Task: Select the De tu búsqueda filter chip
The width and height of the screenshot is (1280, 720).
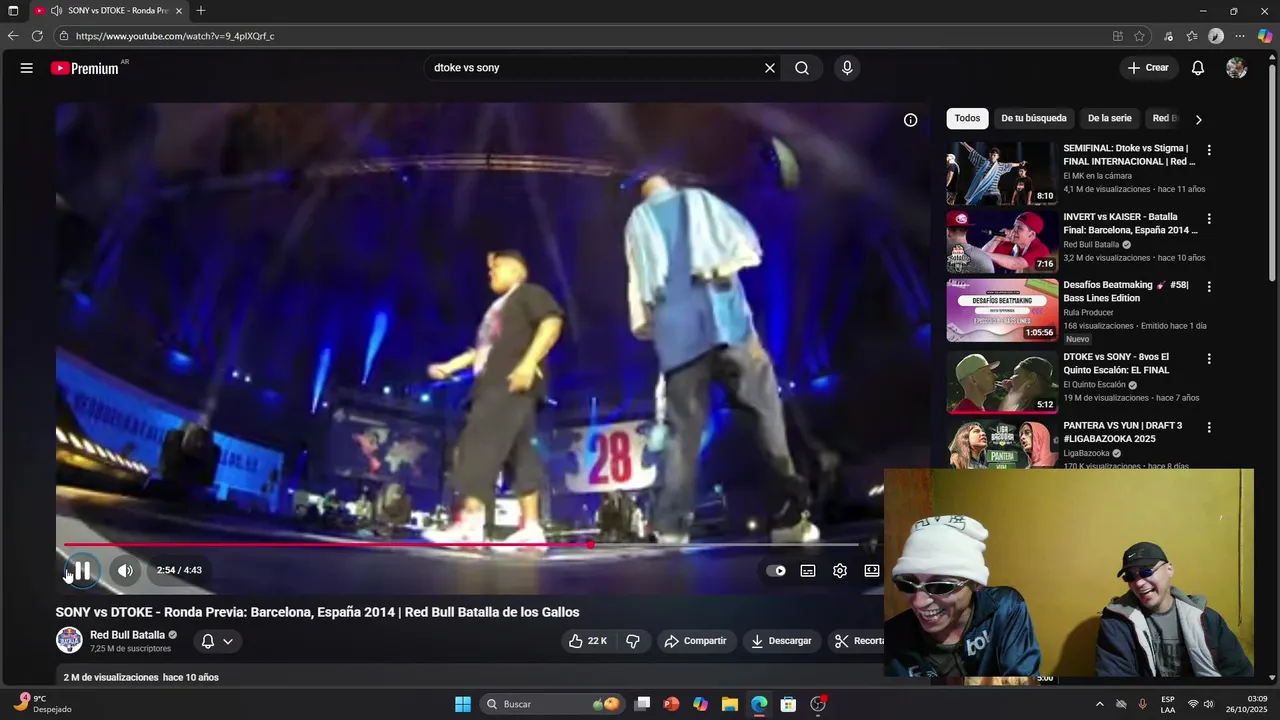Action: tap(1034, 118)
